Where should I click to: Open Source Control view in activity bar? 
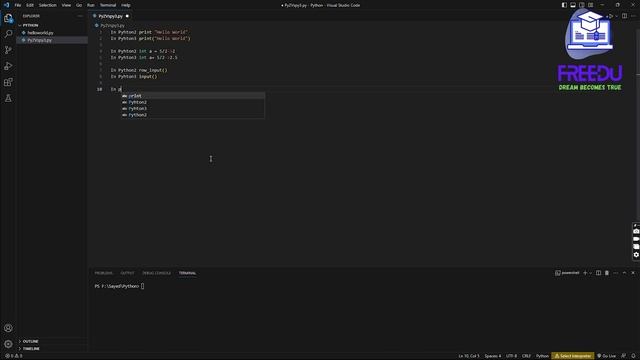point(8,50)
